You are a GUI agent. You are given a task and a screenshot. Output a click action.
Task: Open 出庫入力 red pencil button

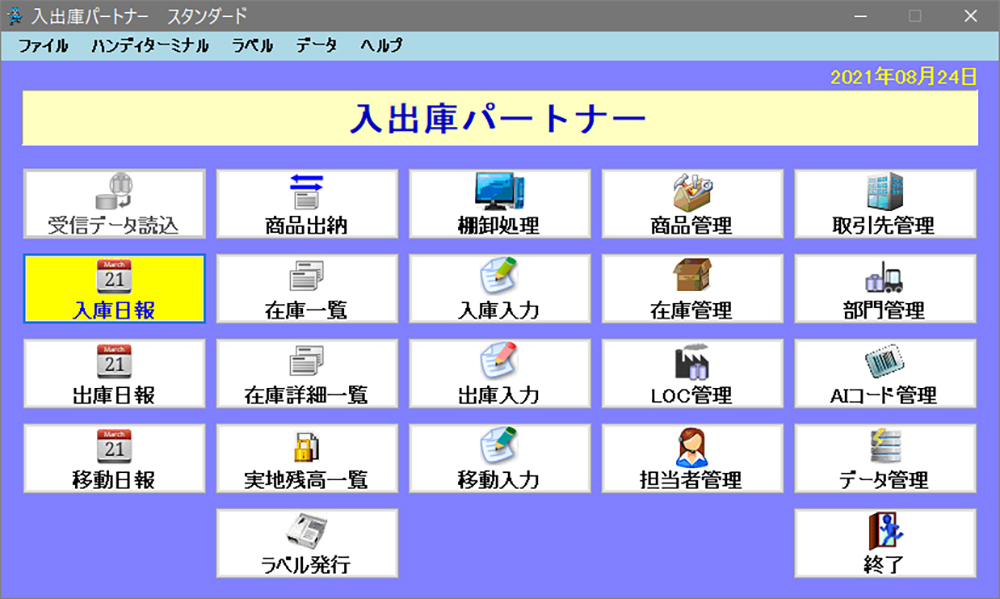(x=499, y=374)
